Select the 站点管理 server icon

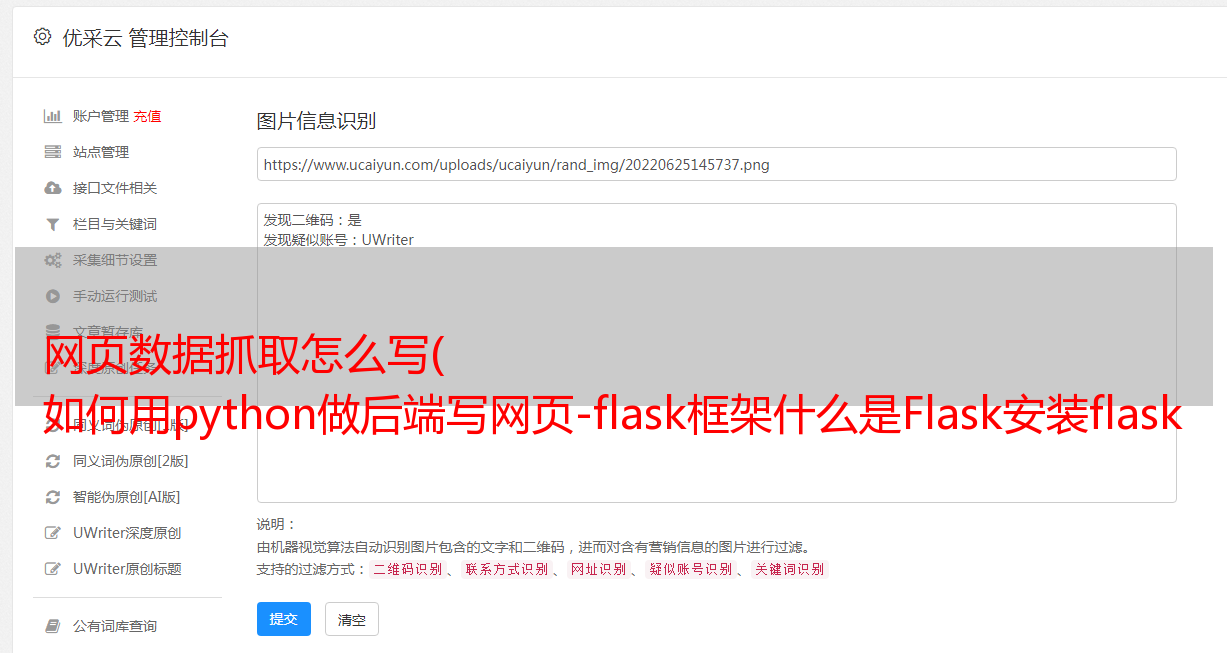coord(53,152)
